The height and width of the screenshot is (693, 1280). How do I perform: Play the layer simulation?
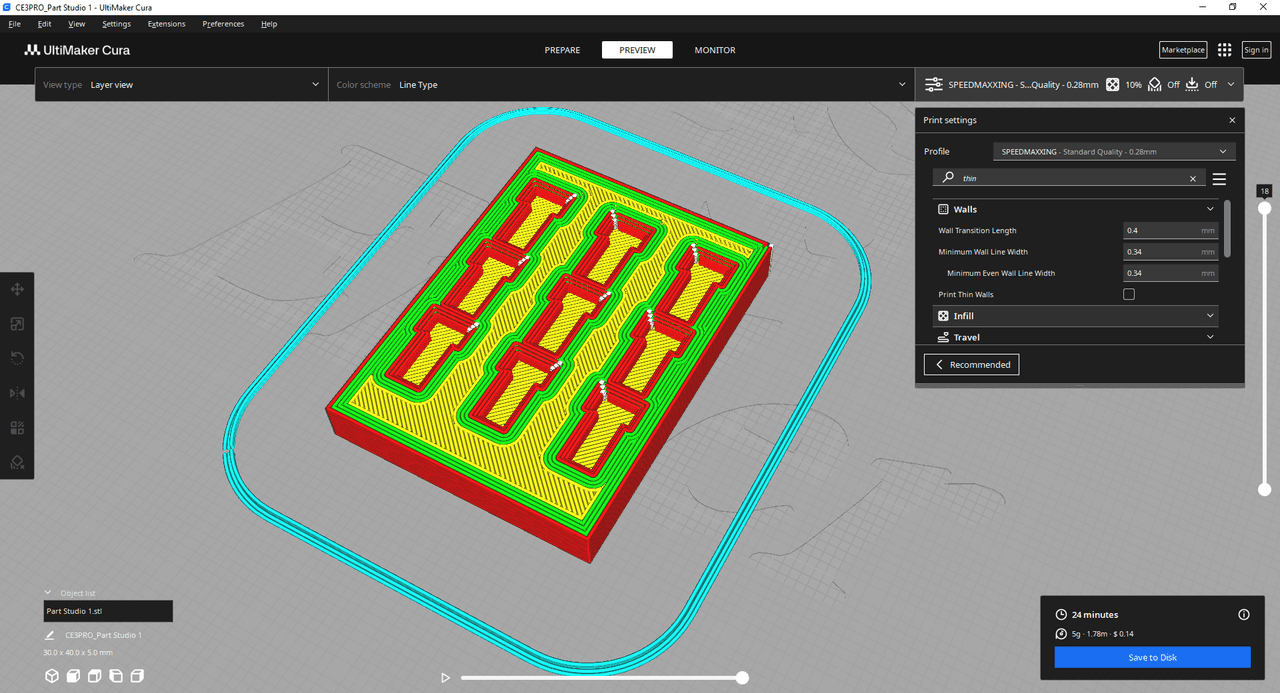point(446,678)
